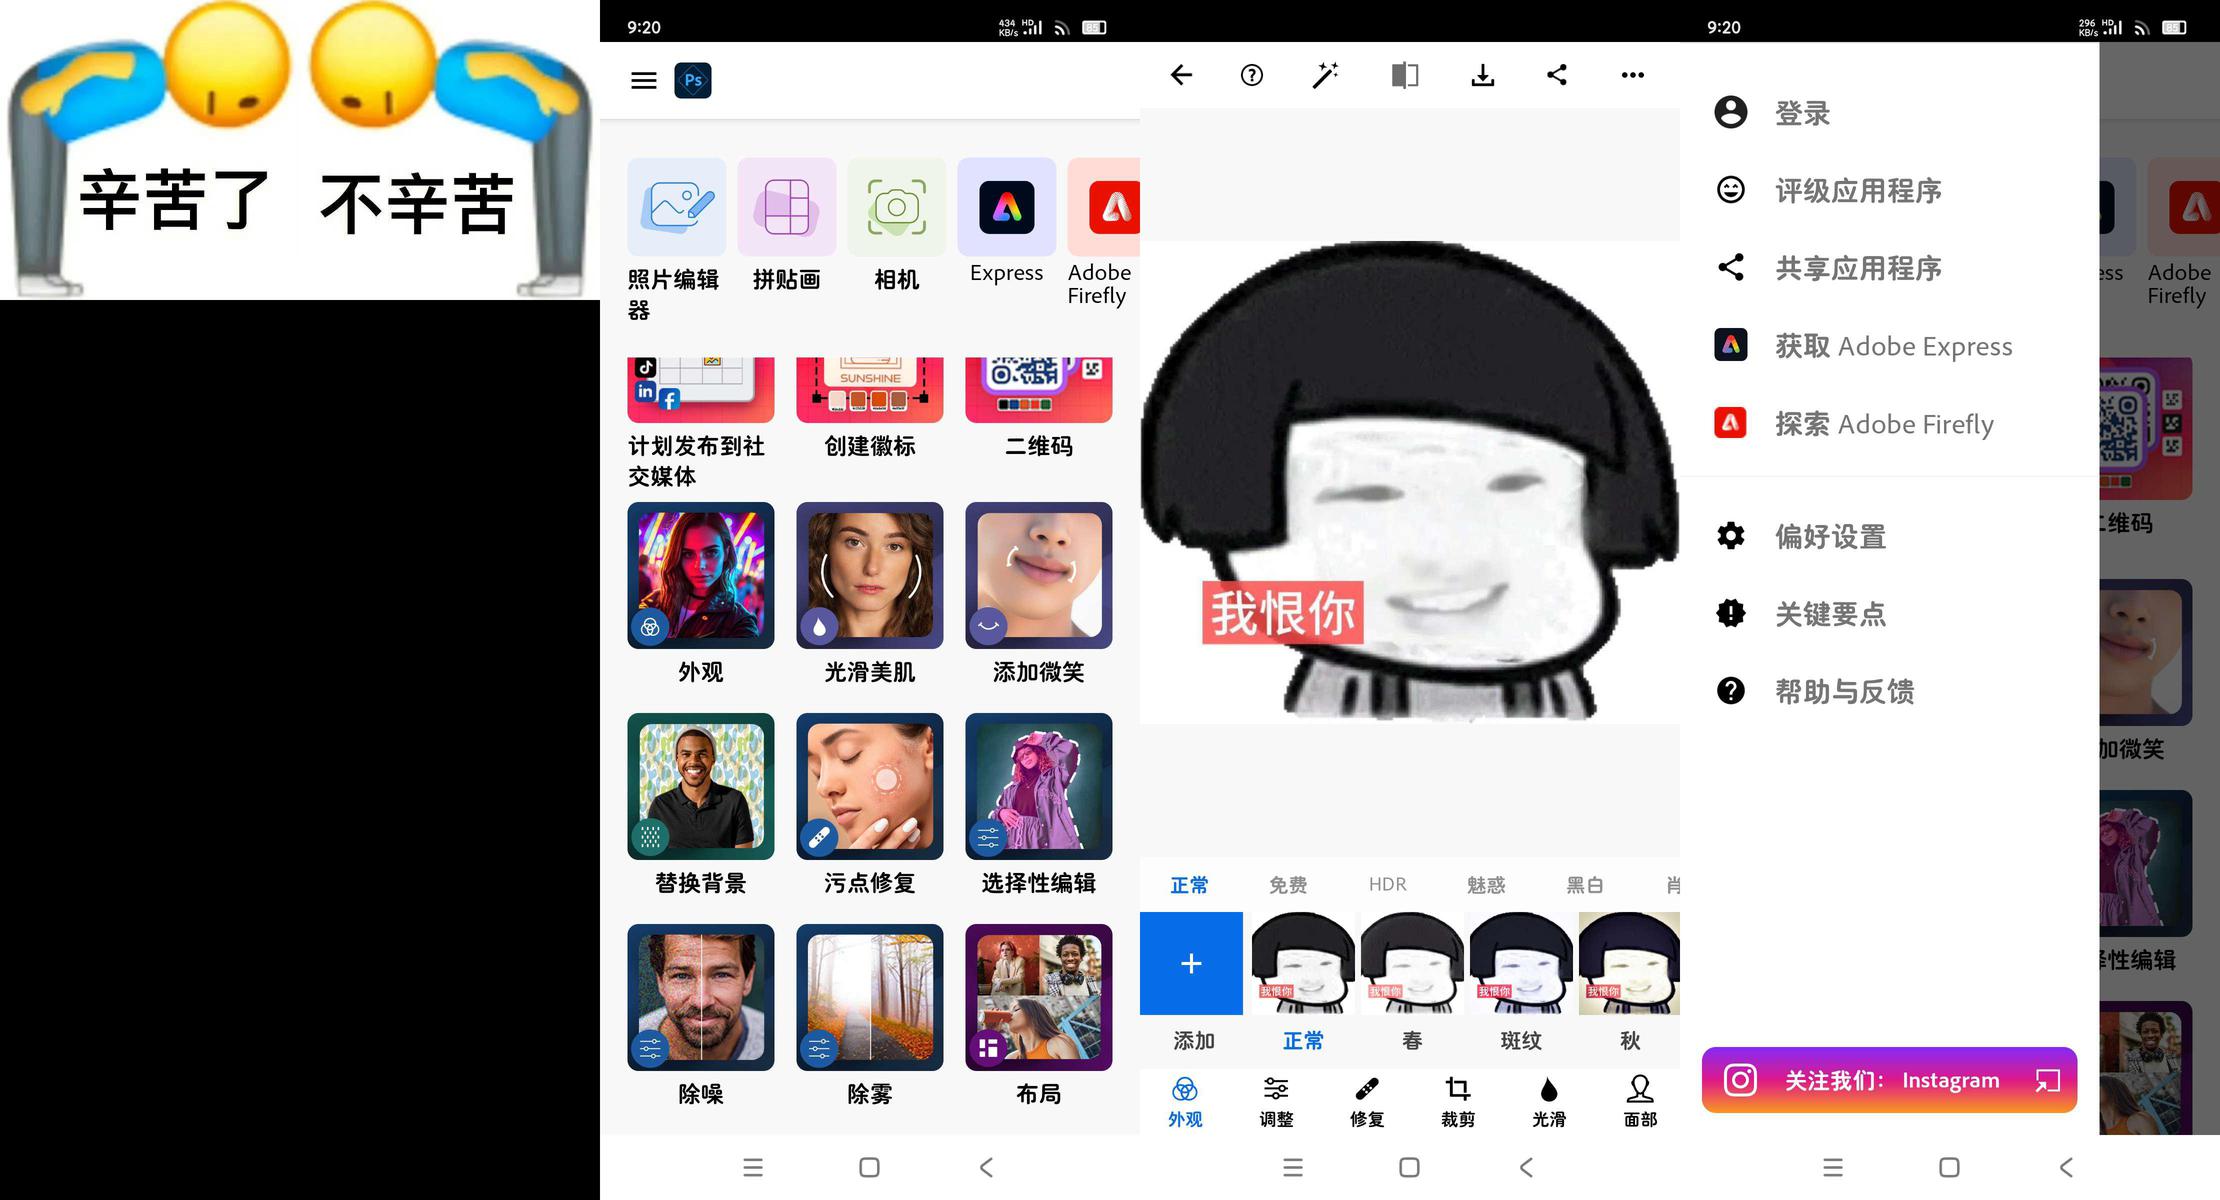Click the download/save icon in editor toolbar
Screen dimensions: 2220x1200
click(x=1482, y=75)
